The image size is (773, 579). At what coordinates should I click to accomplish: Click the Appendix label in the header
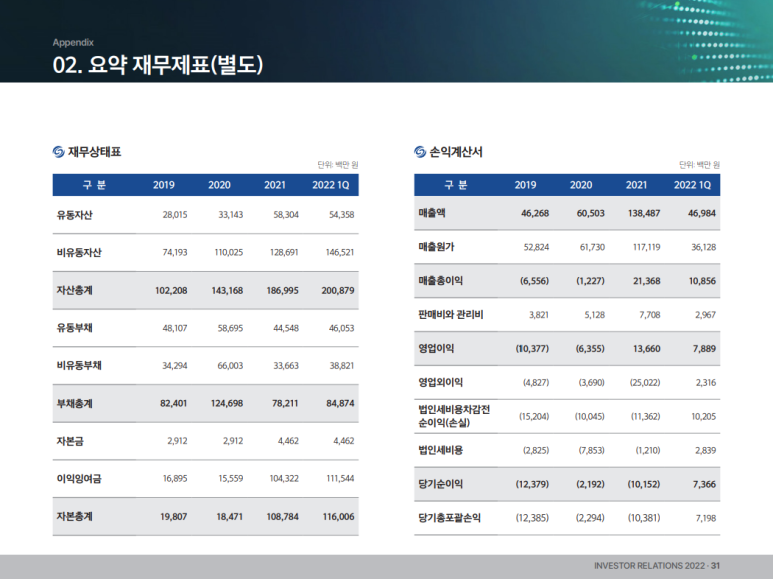pyautogui.click(x=73, y=42)
